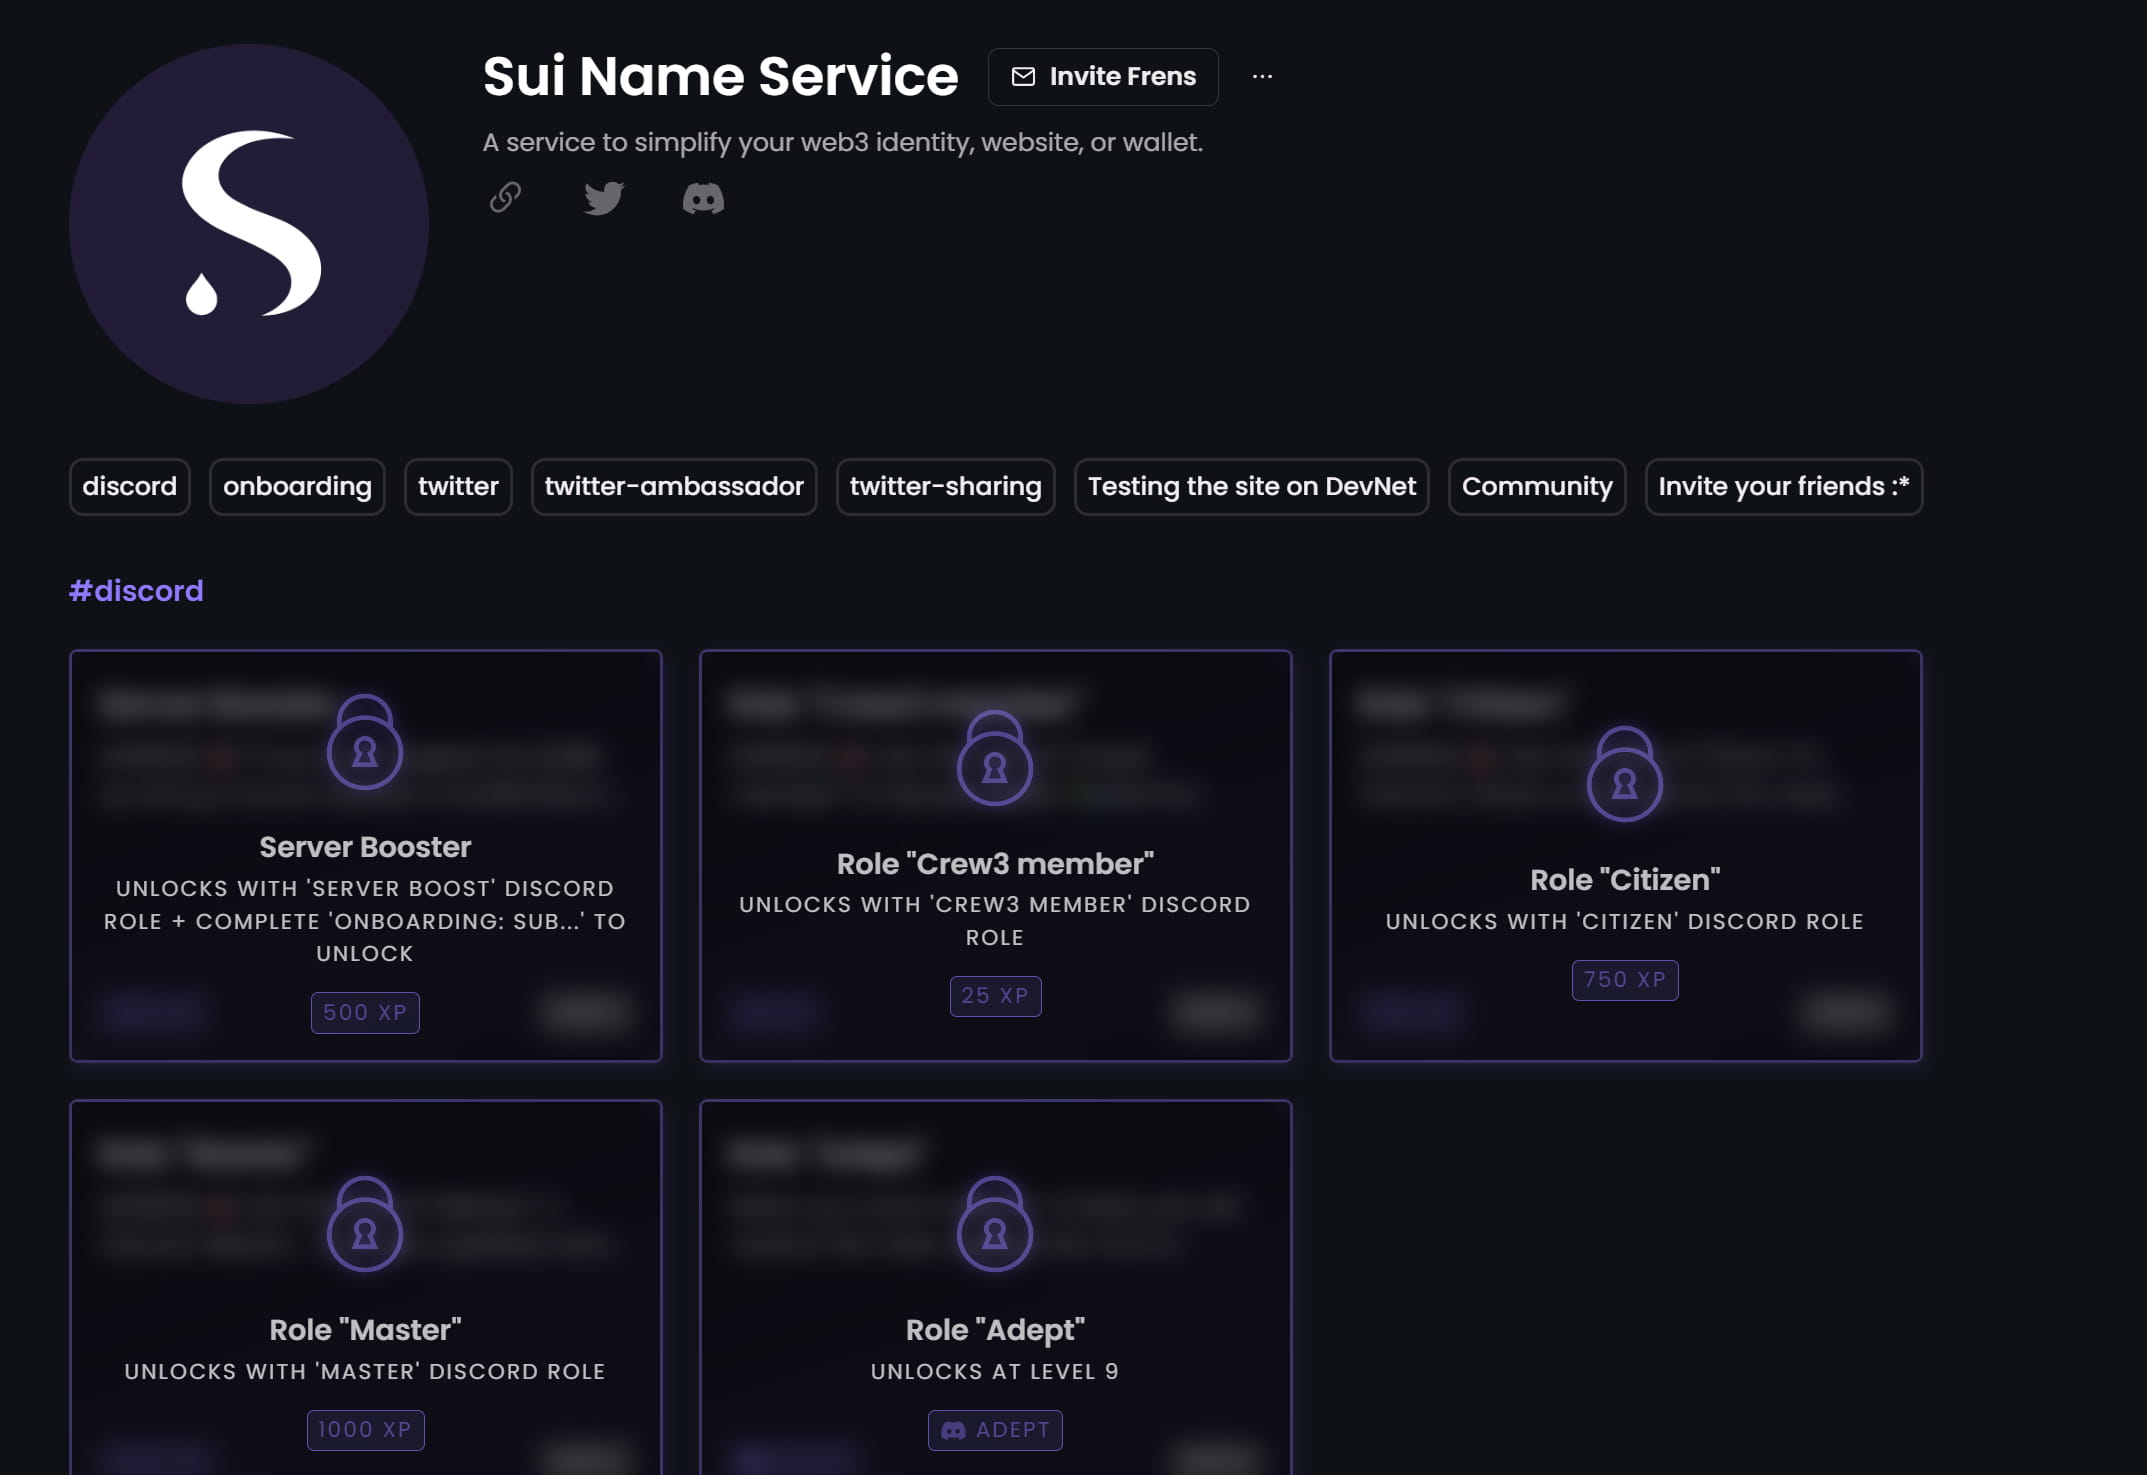The height and width of the screenshot is (1475, 2147).
Task: Open the Twitter bird icon link
Action: coord(604,197)
